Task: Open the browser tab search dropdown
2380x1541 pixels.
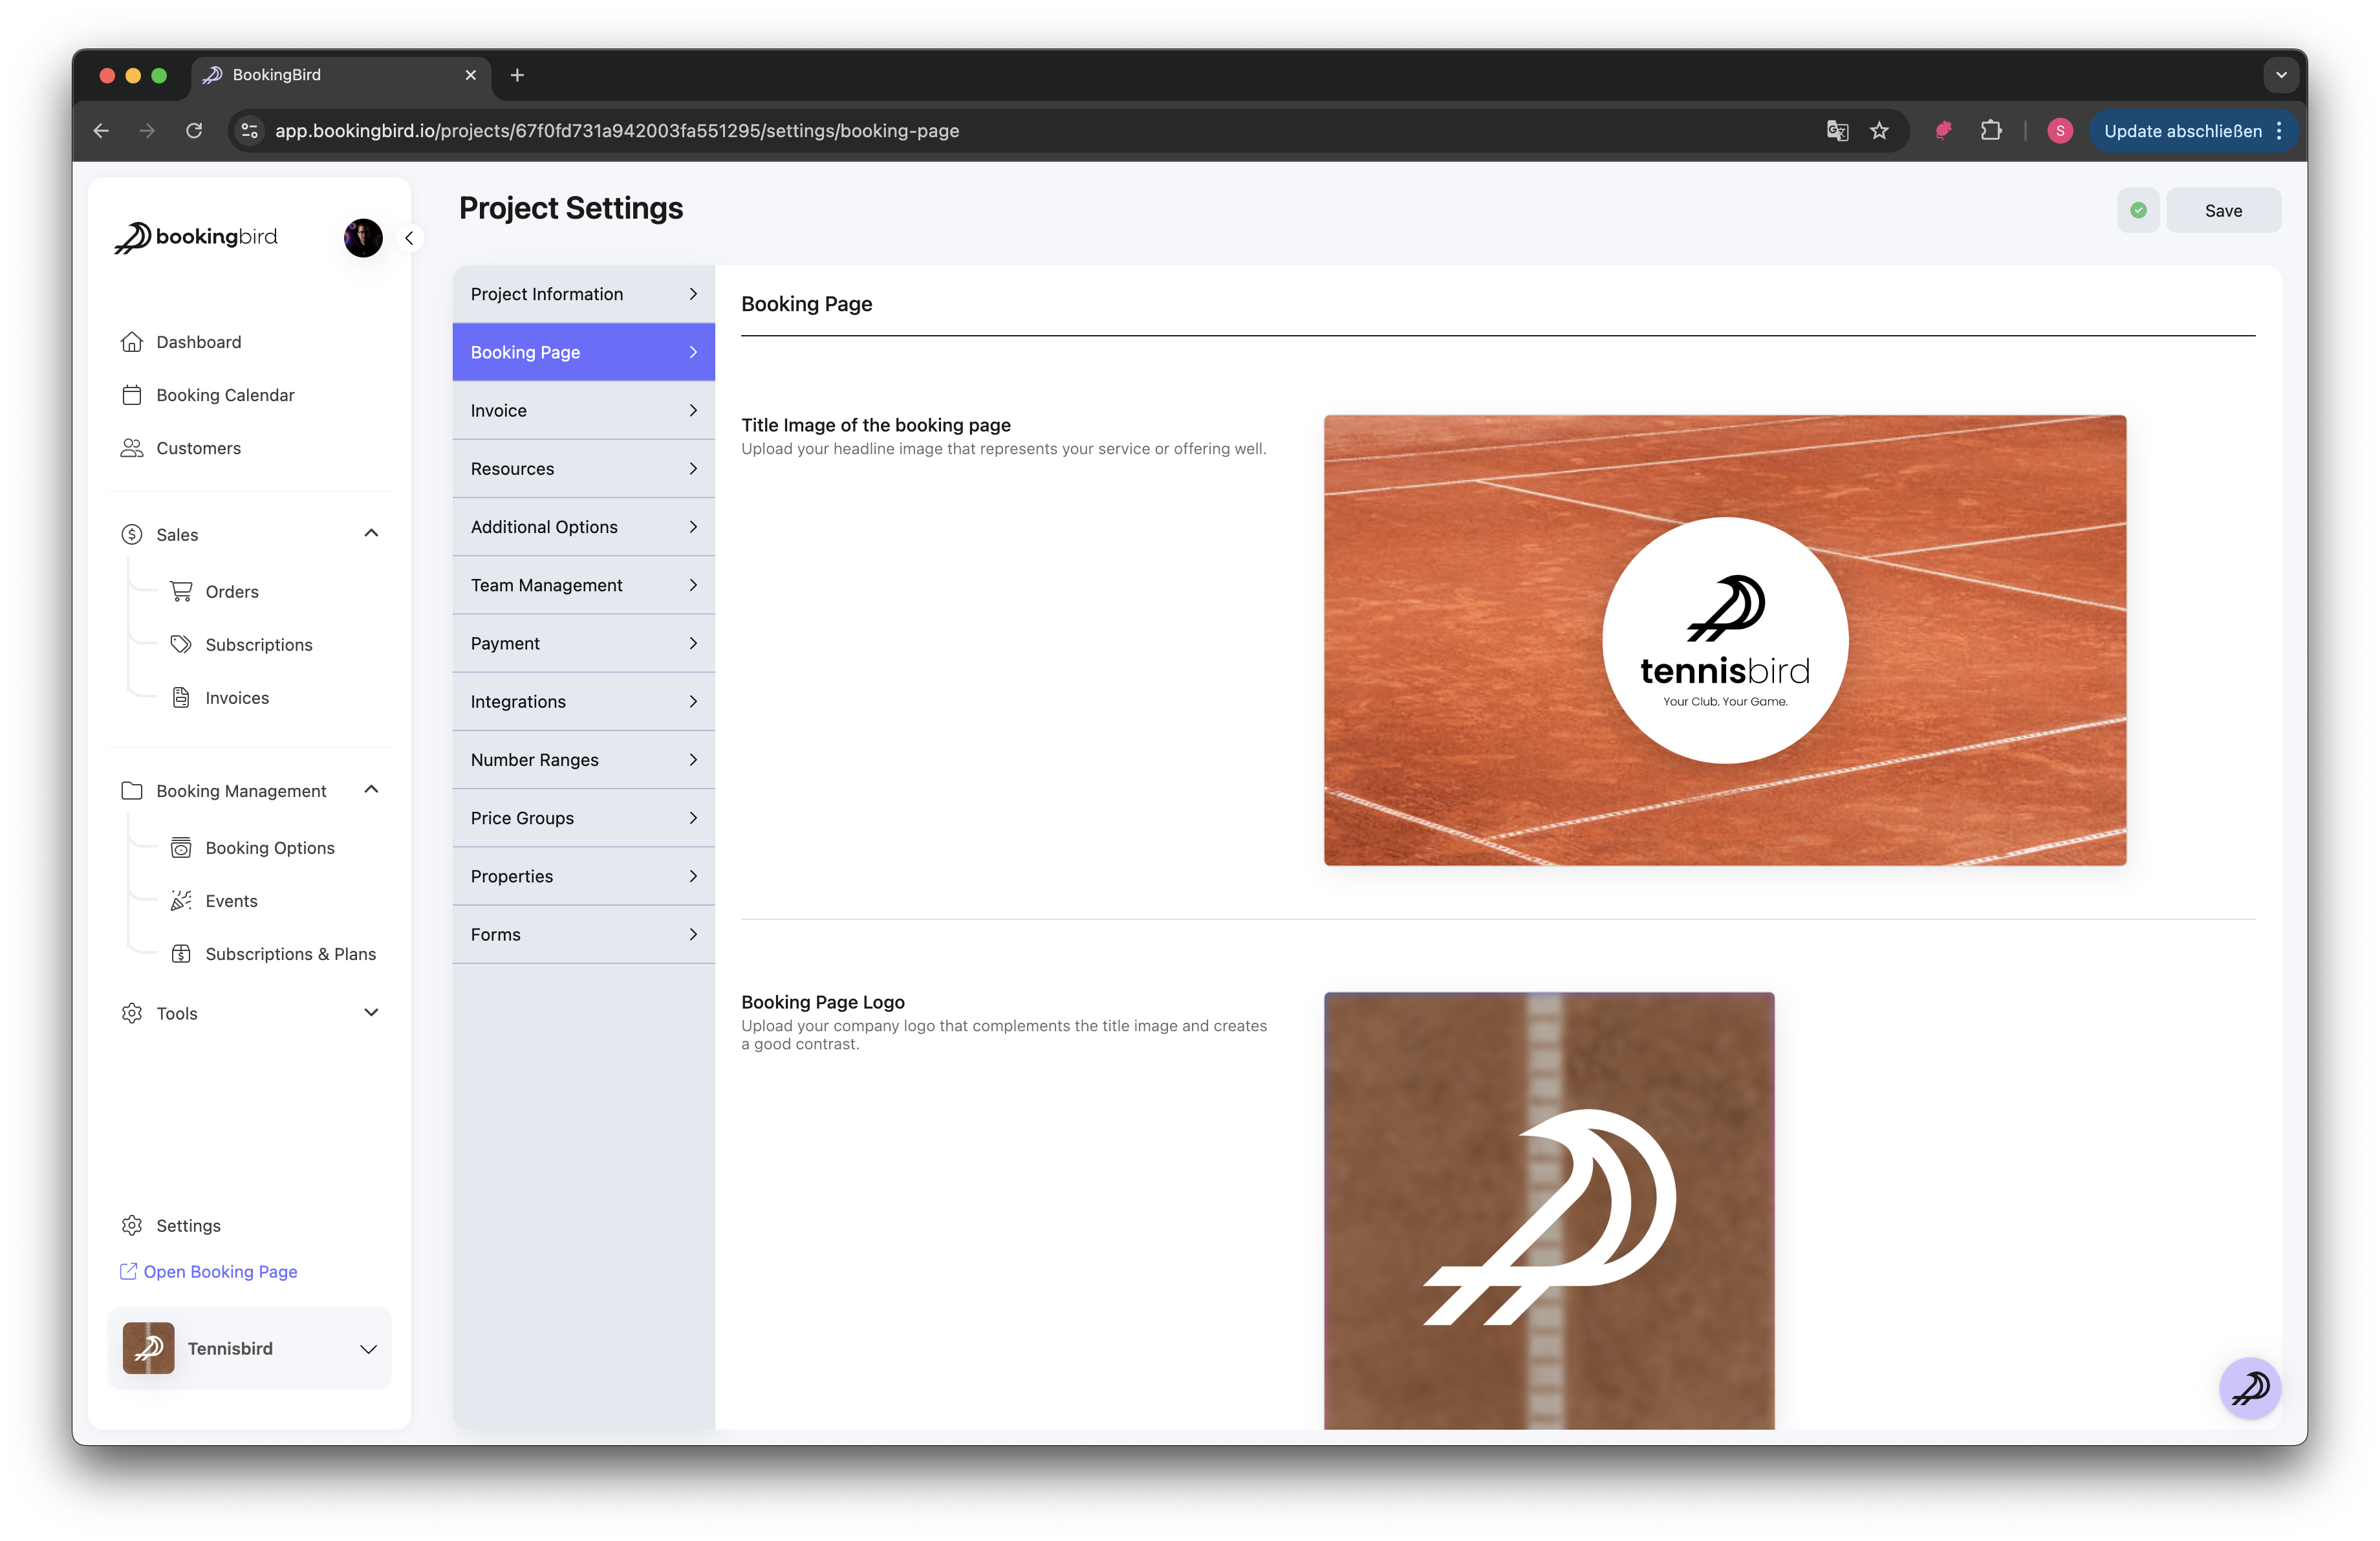Action: tap(2281, 75)
